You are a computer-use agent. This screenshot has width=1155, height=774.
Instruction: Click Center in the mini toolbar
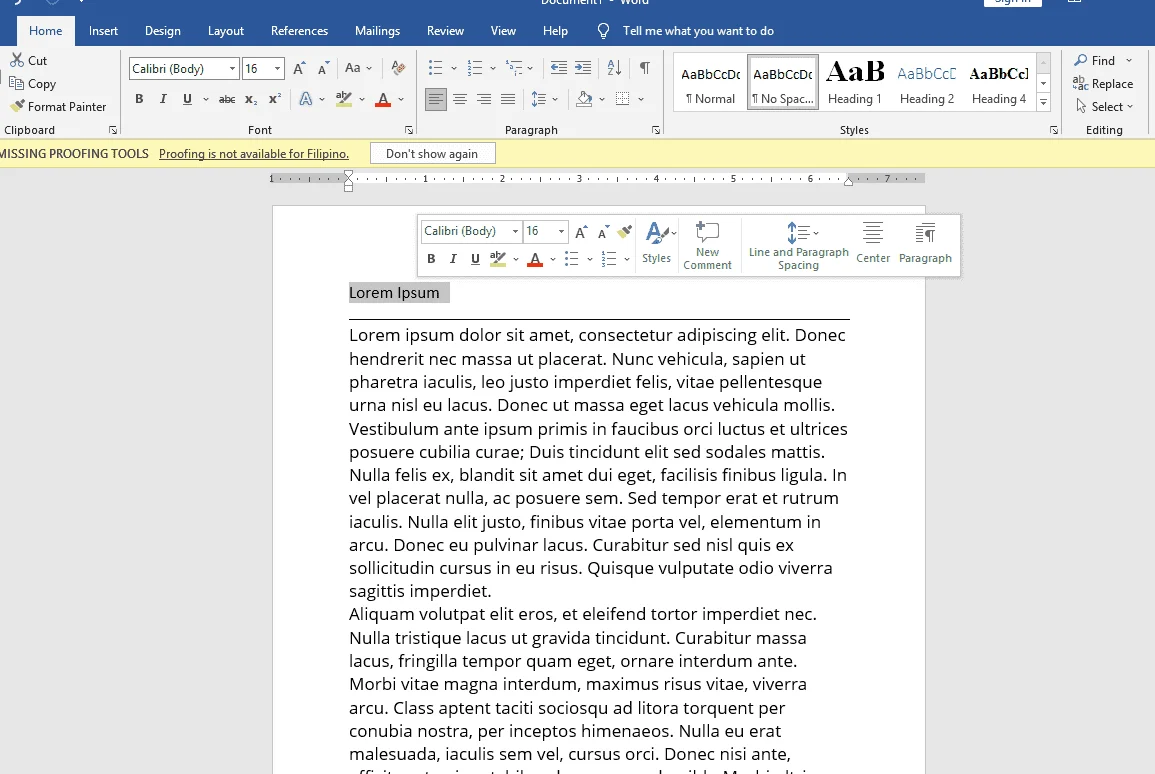pyautogui.click(x=873, y=242)
